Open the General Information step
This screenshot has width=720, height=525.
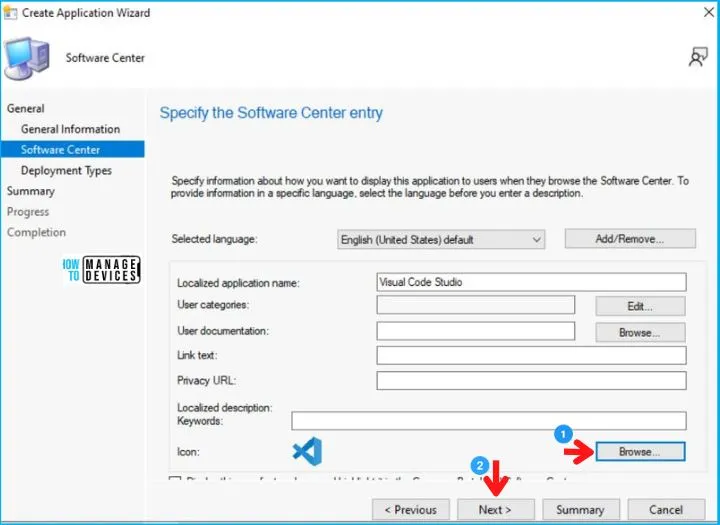point(70,129)
